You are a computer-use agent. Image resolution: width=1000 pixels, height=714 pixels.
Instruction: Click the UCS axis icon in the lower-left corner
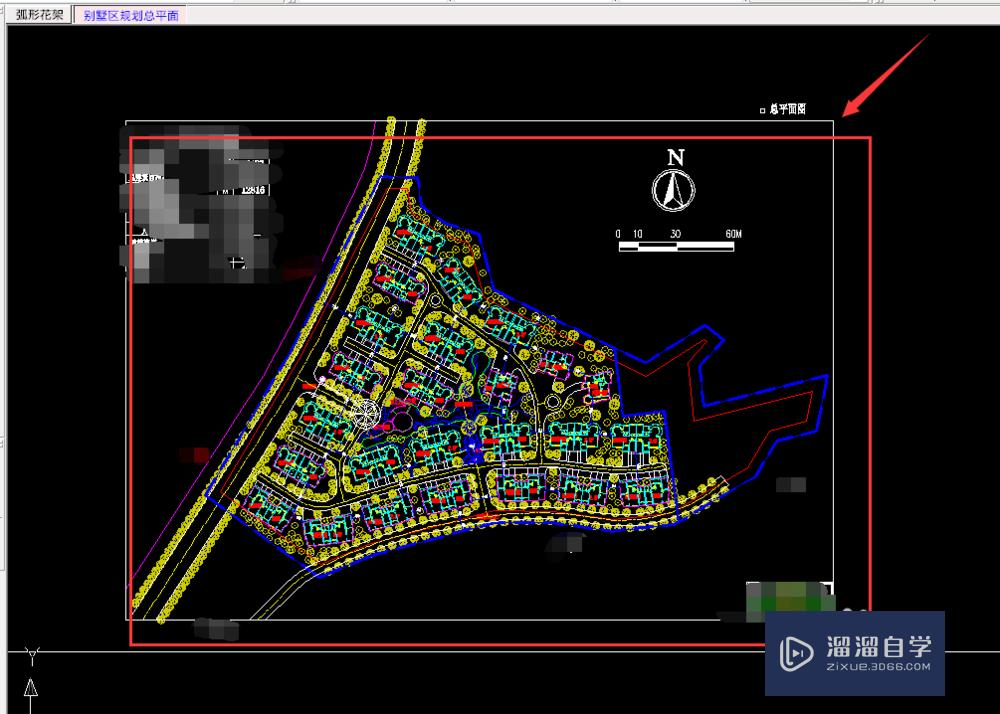[31, 680]
